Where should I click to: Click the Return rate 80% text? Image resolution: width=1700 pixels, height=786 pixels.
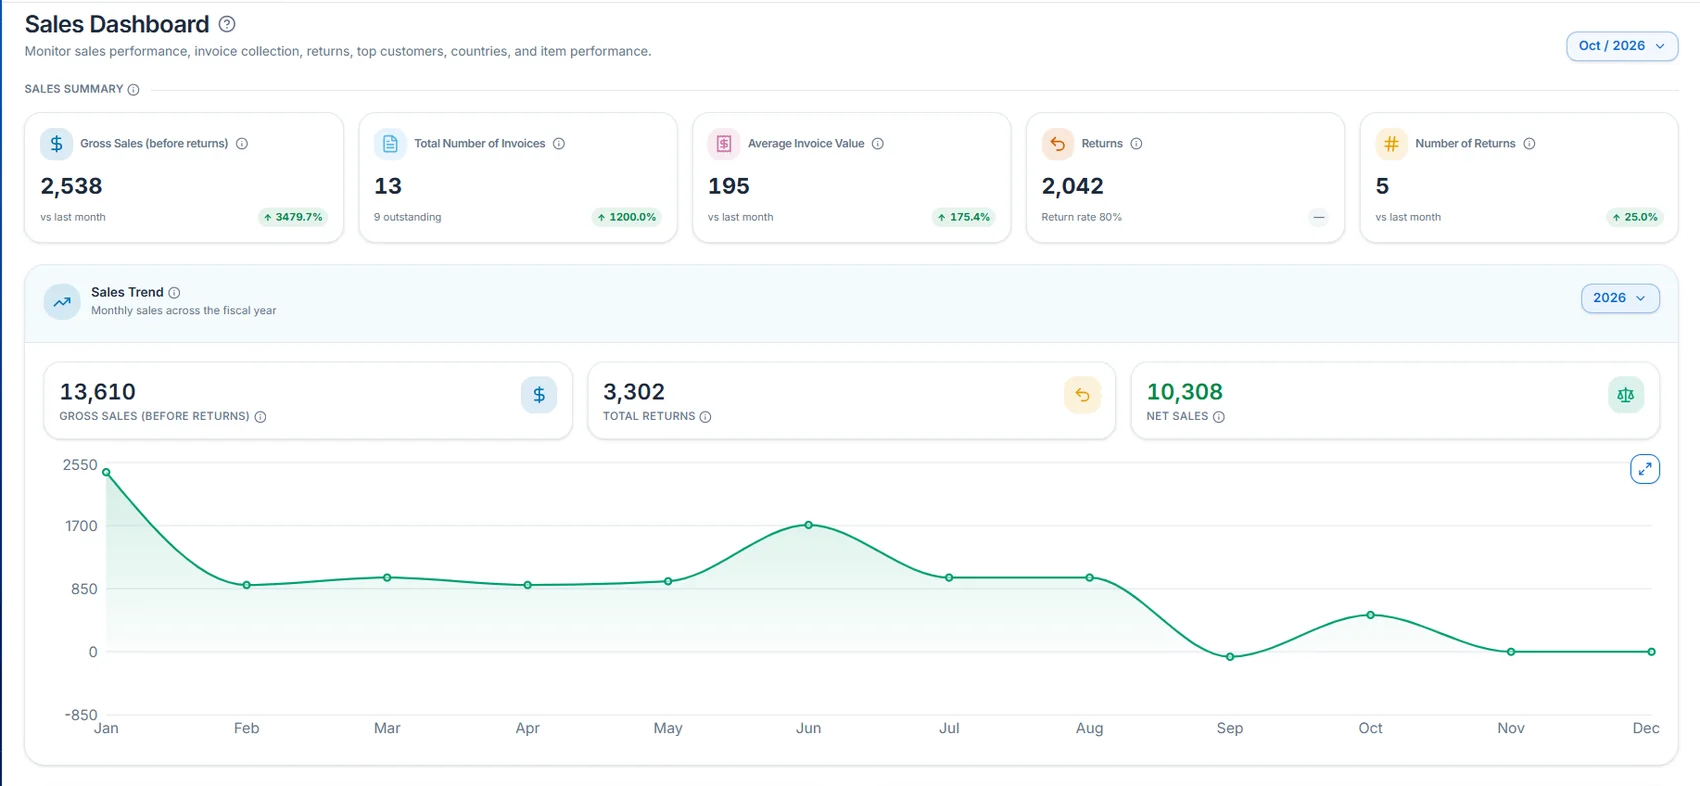[1082, 217]
